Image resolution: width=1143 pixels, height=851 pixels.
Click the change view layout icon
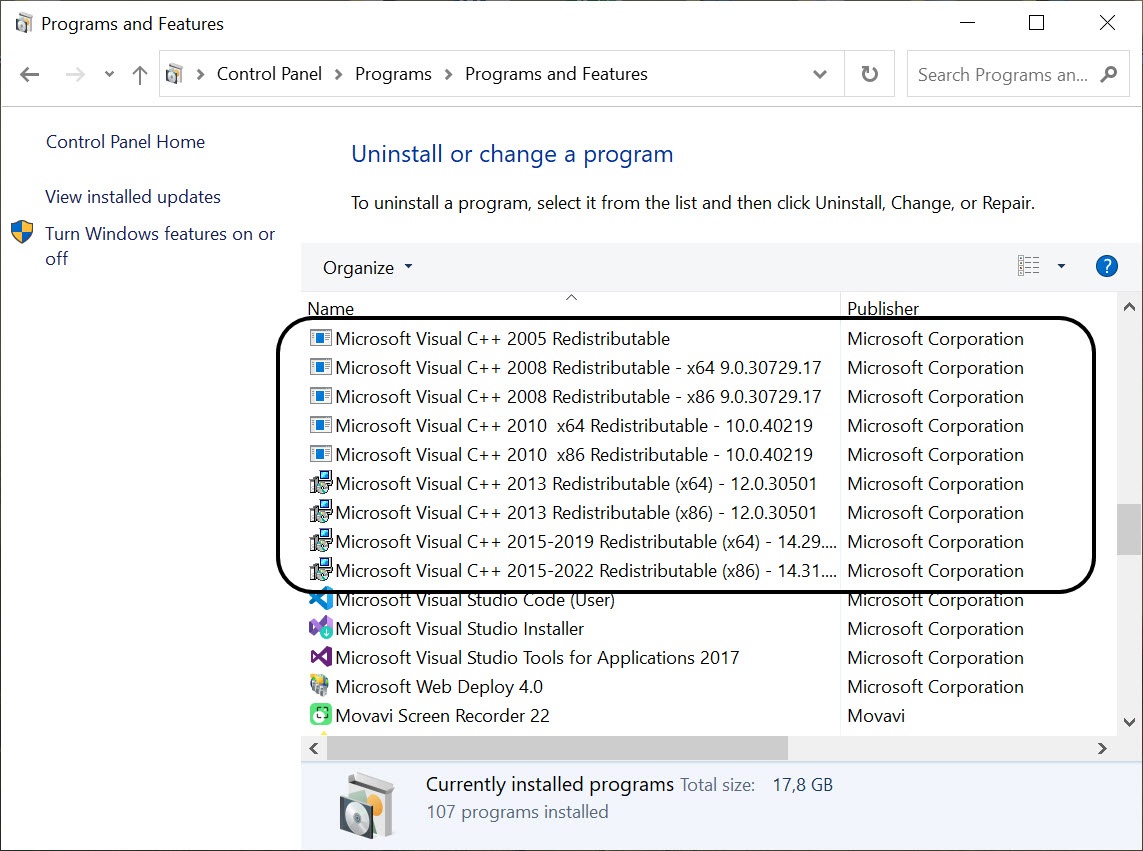1028,266
